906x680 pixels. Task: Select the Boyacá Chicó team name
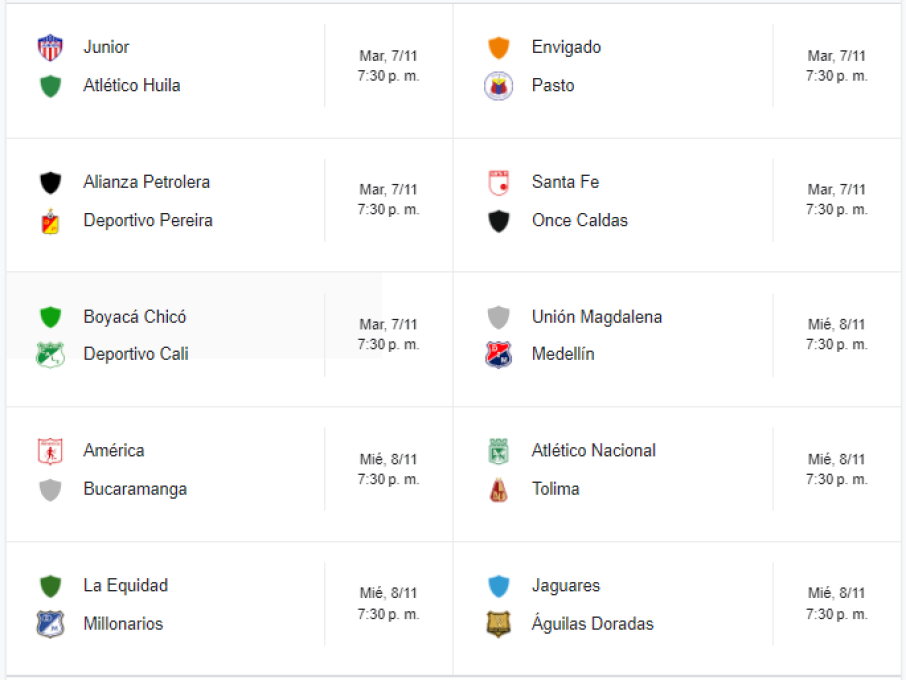pos(134,317)
